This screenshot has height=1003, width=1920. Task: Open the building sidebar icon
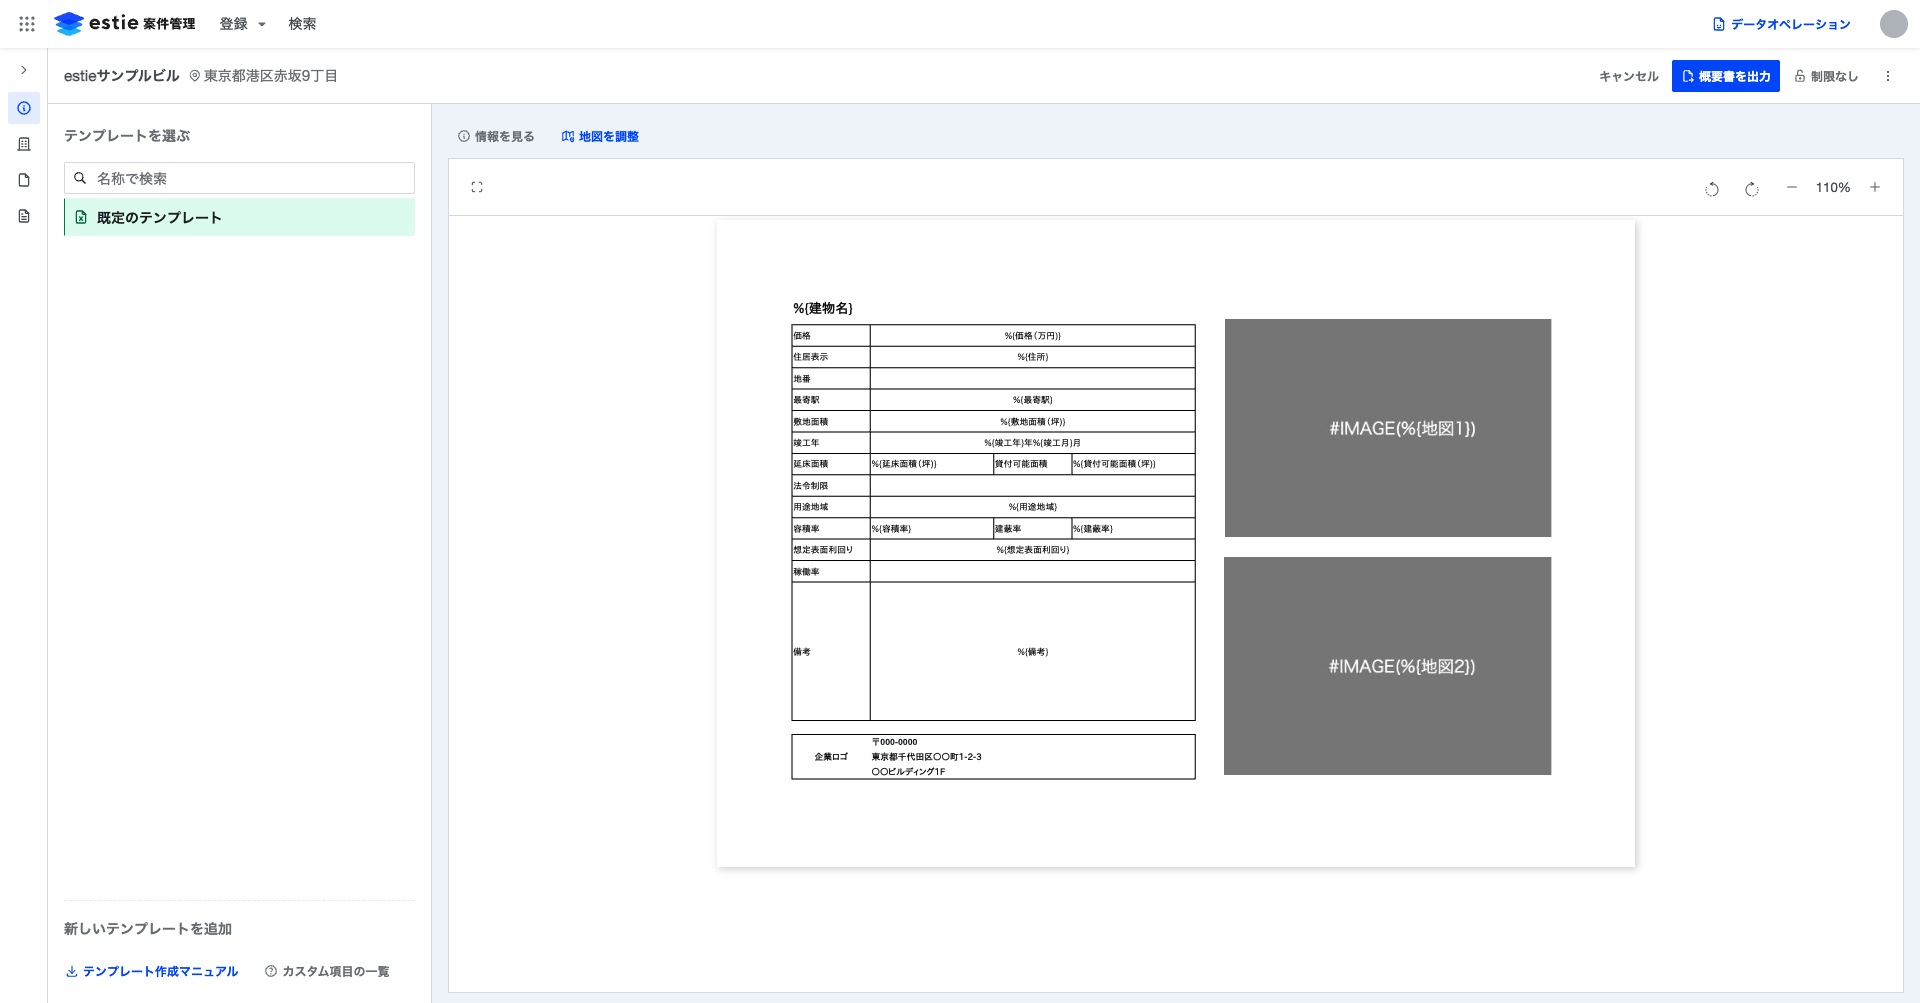click(24, 144)
